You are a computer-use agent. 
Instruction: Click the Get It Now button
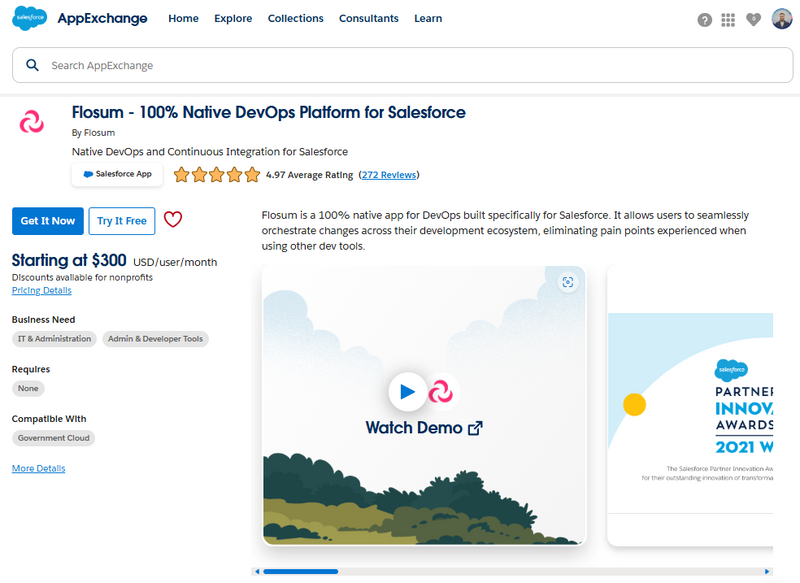(47, 221)
